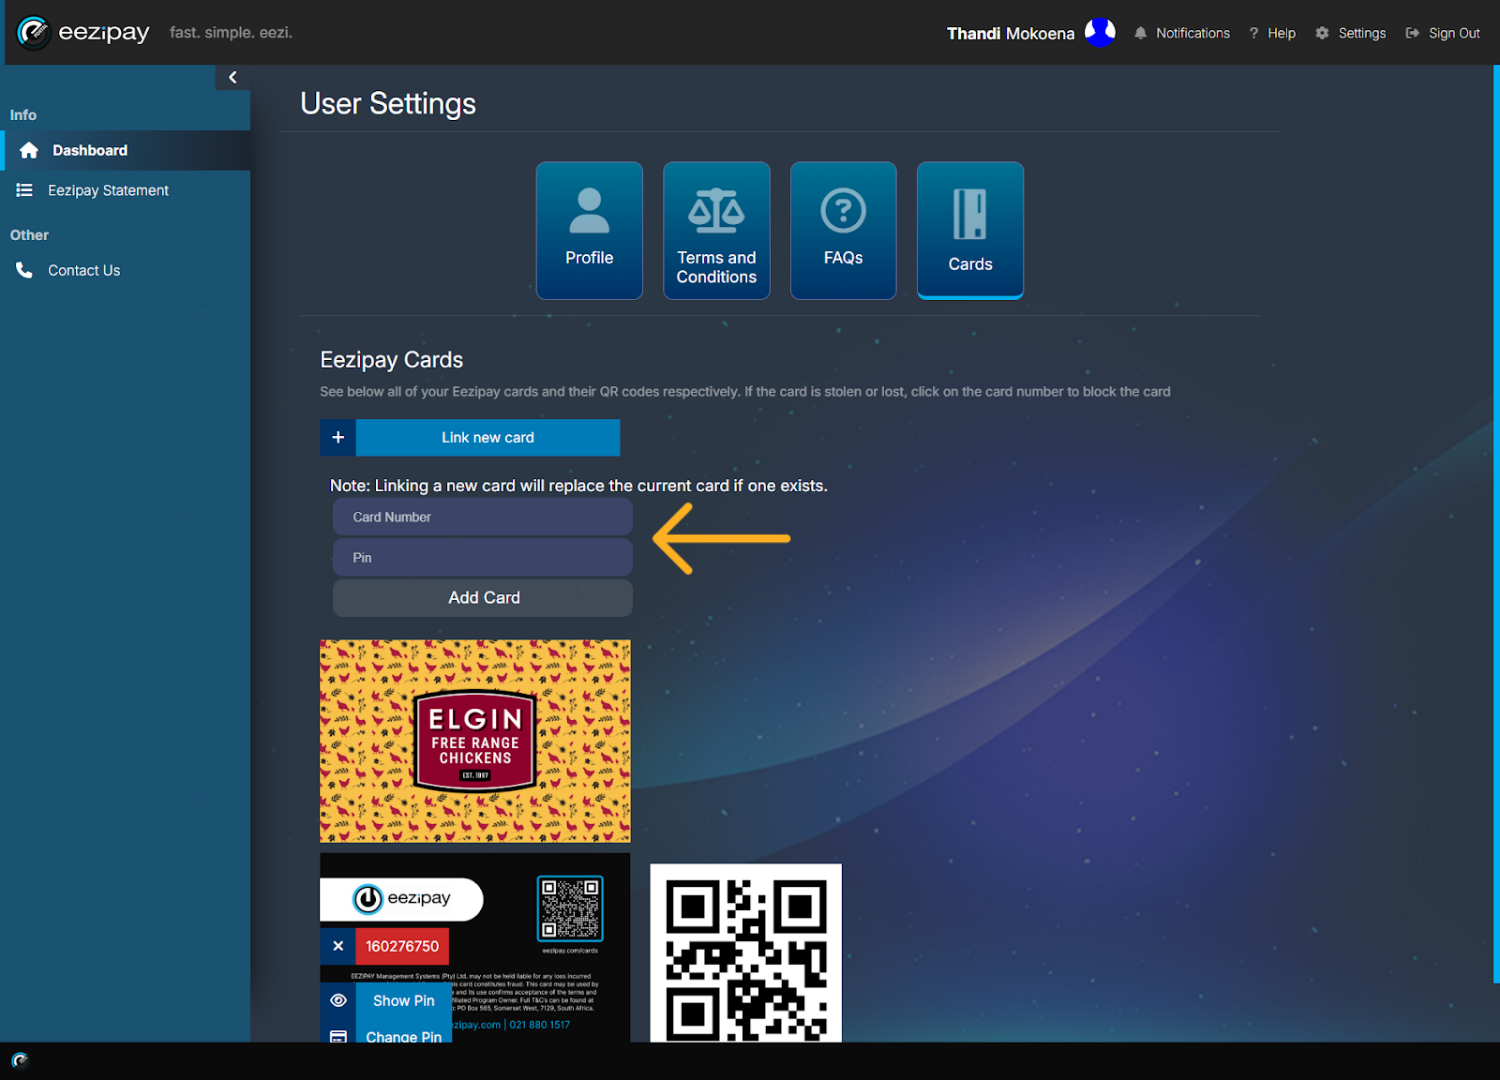
Task: Click card number 160276750 to block it
Action: tap(402, 946)
